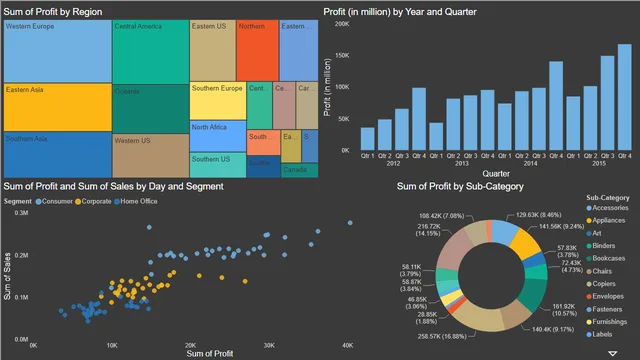Image resolution: width=640 pixels, height=360 pixels.
Task: Click the Home Office segment legend entry
Action: pos(136,201)
